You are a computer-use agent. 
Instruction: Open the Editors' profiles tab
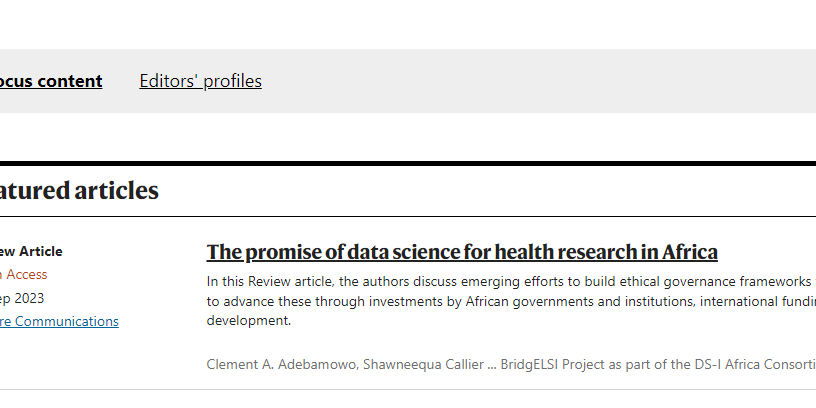[200, 81]
